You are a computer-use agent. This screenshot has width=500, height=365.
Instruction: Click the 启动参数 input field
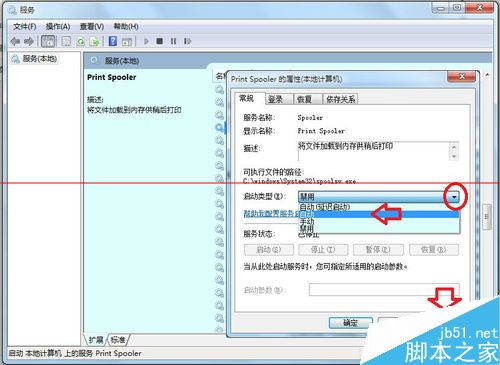pos(384,290)
